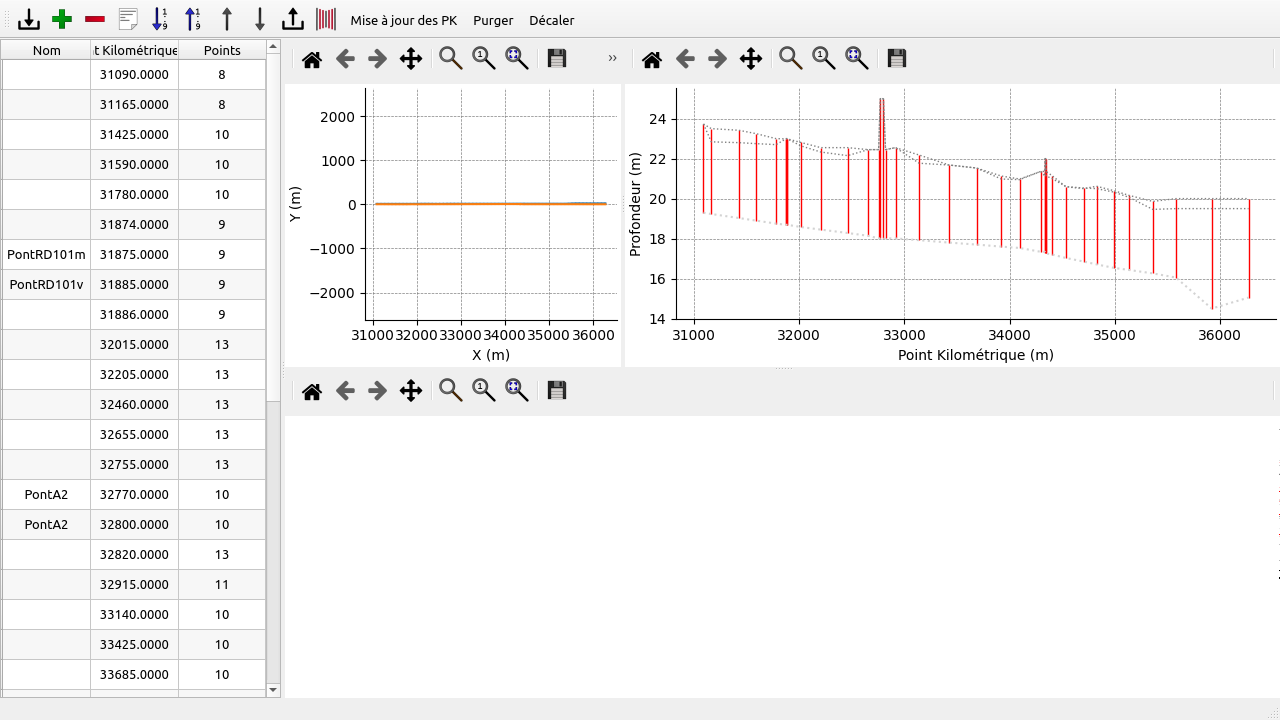Expand hidden toolbar items with chevron
The width and height of the screenshot is (1280, 720).
click(612, 59)
